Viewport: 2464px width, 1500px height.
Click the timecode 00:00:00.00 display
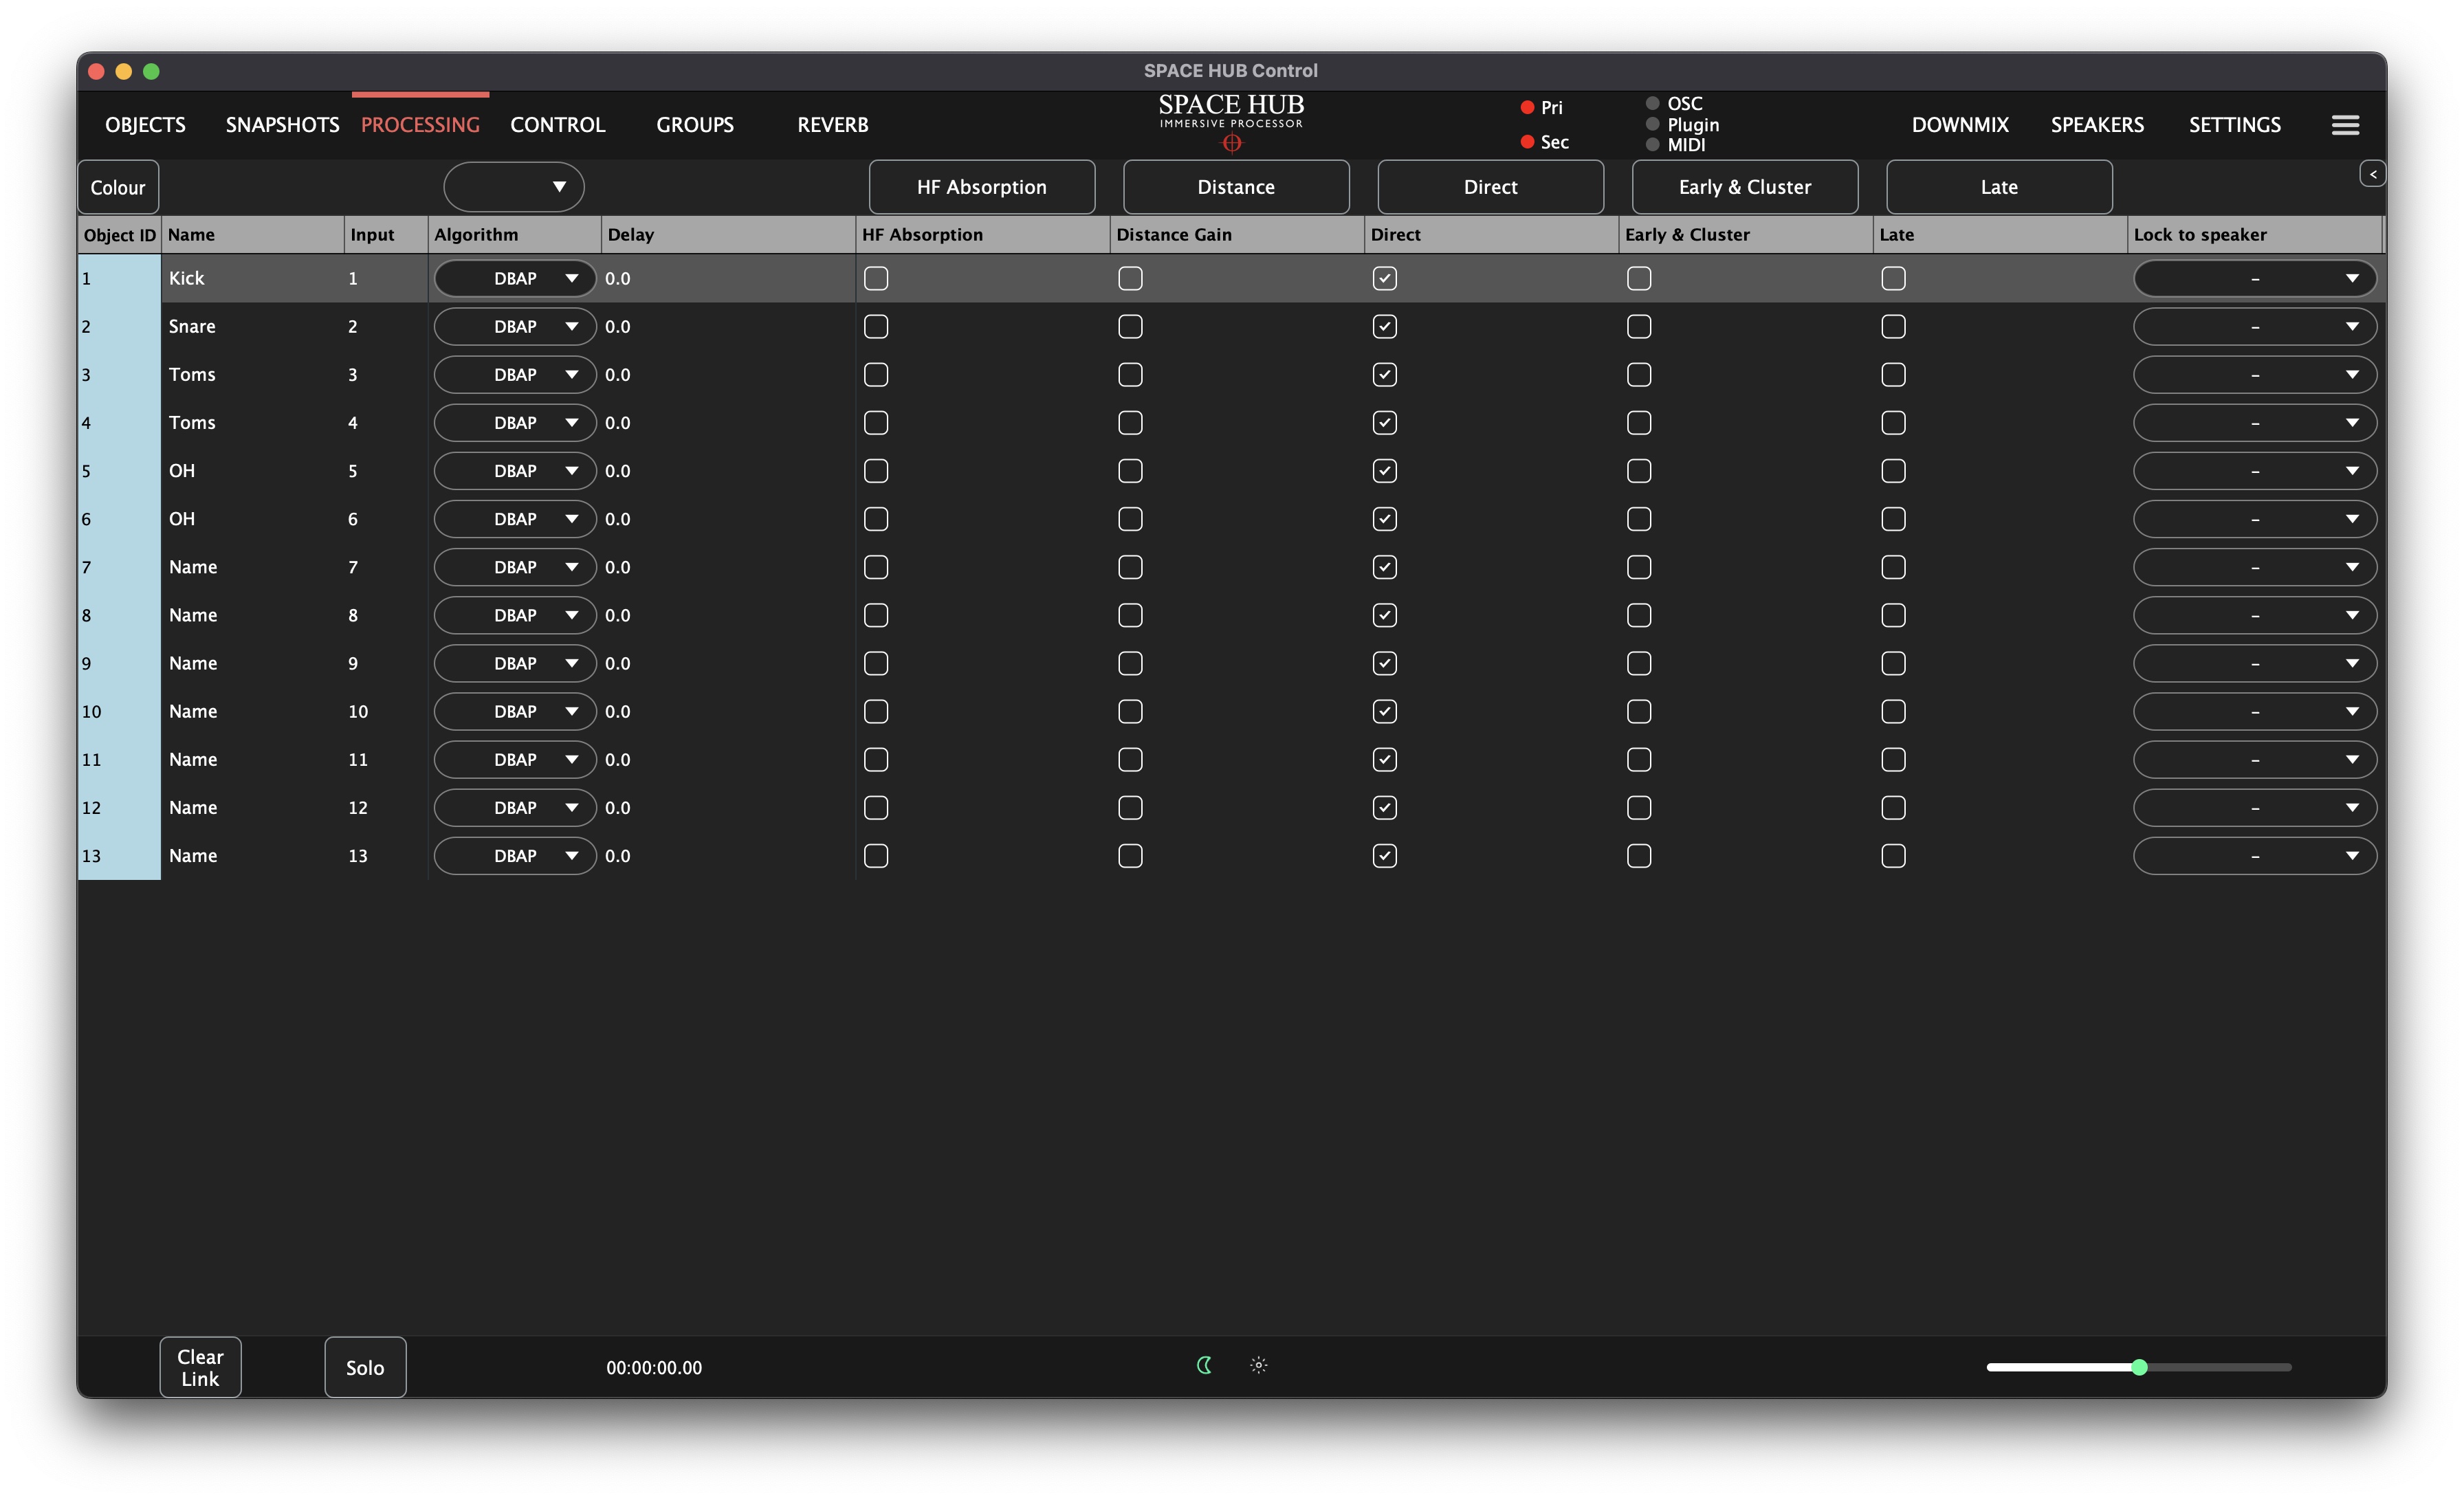[x=654, y=1368]
